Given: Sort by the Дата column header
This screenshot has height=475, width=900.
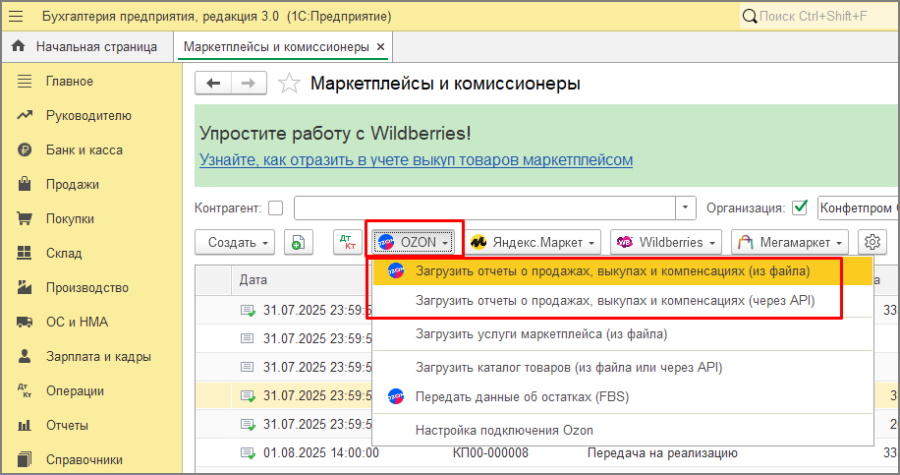Looking at the screenshot, I should pyautogui.click(x=253, y=280).
